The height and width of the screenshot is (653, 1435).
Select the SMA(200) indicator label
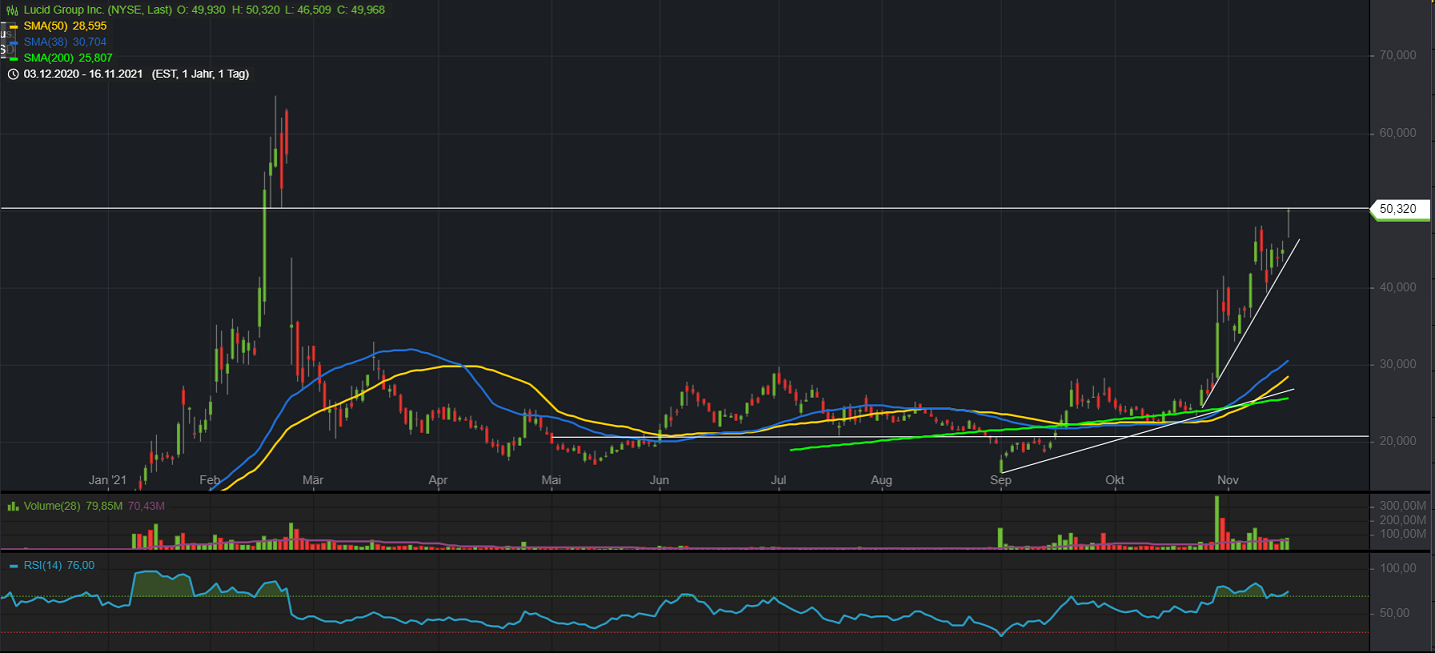click(x=50, y=58)
